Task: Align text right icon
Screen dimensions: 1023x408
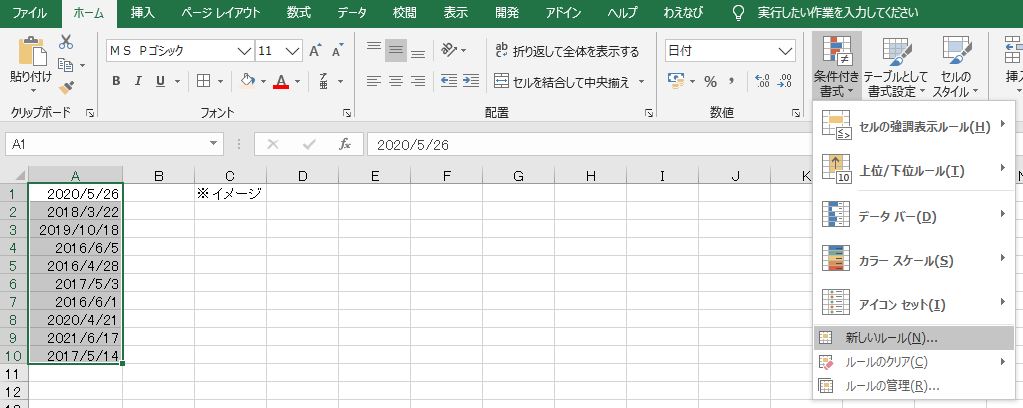Action: [418, 82]
